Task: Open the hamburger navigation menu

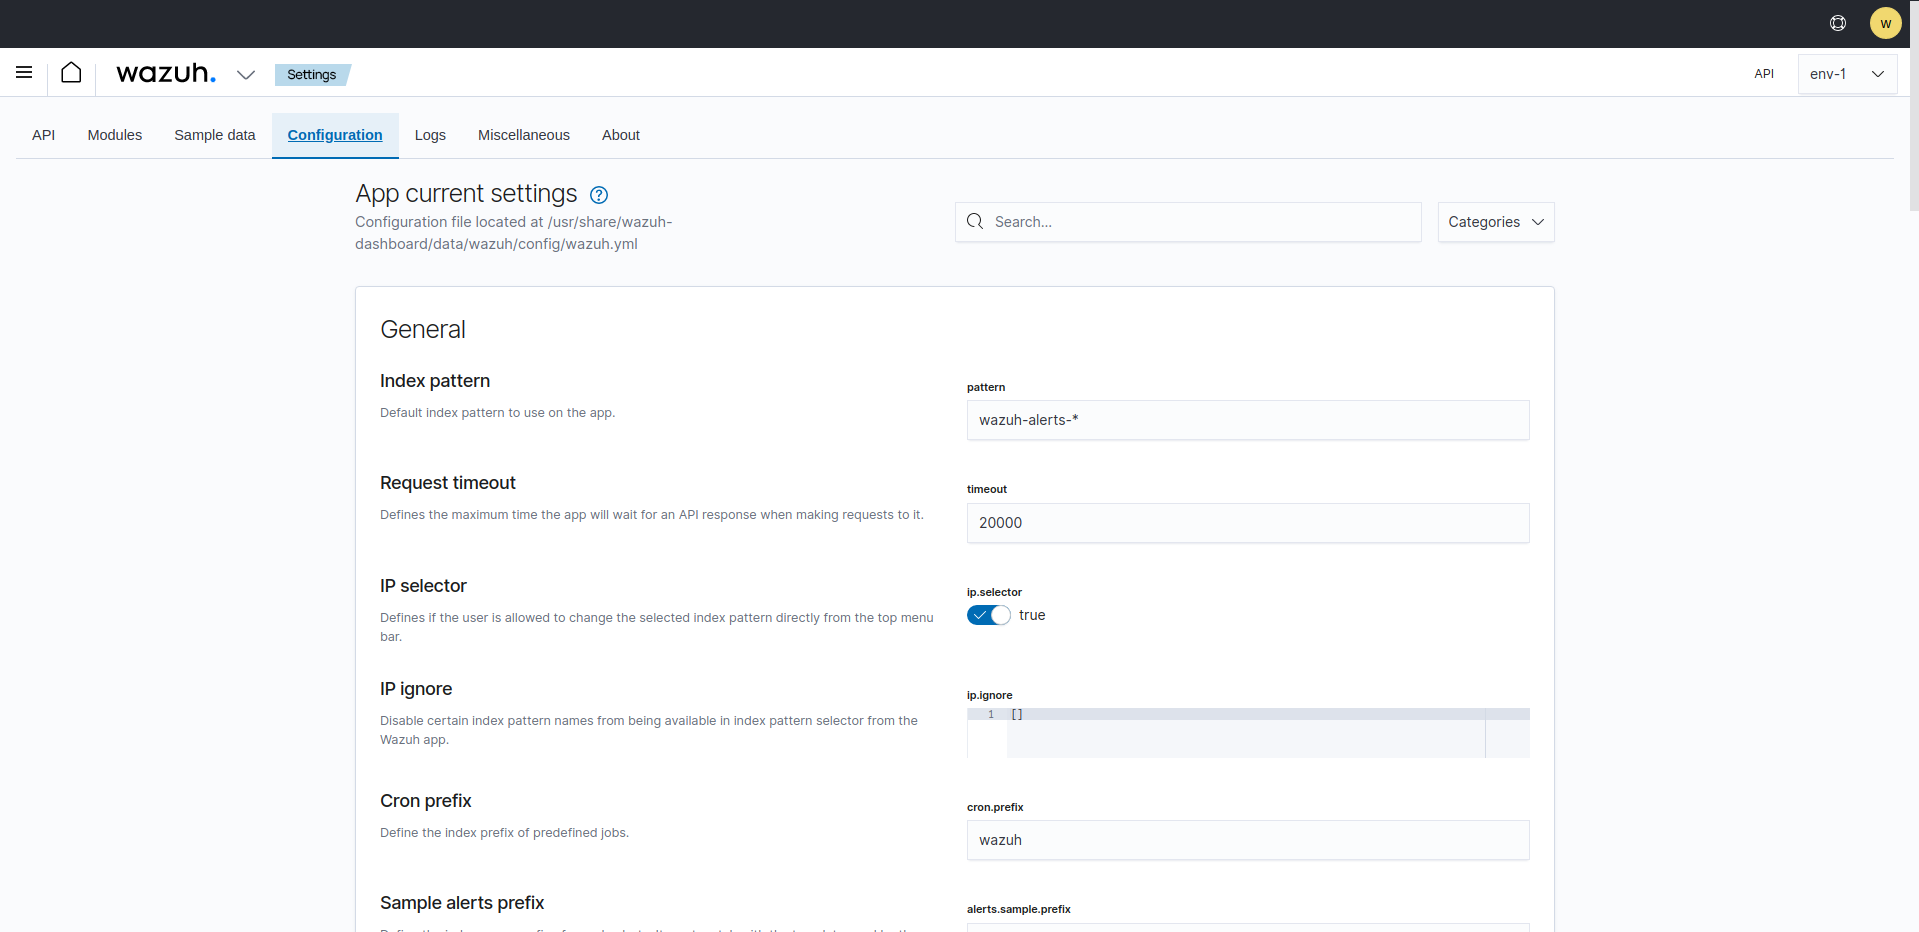Action: pyautogui.click(x=24, y=72)
